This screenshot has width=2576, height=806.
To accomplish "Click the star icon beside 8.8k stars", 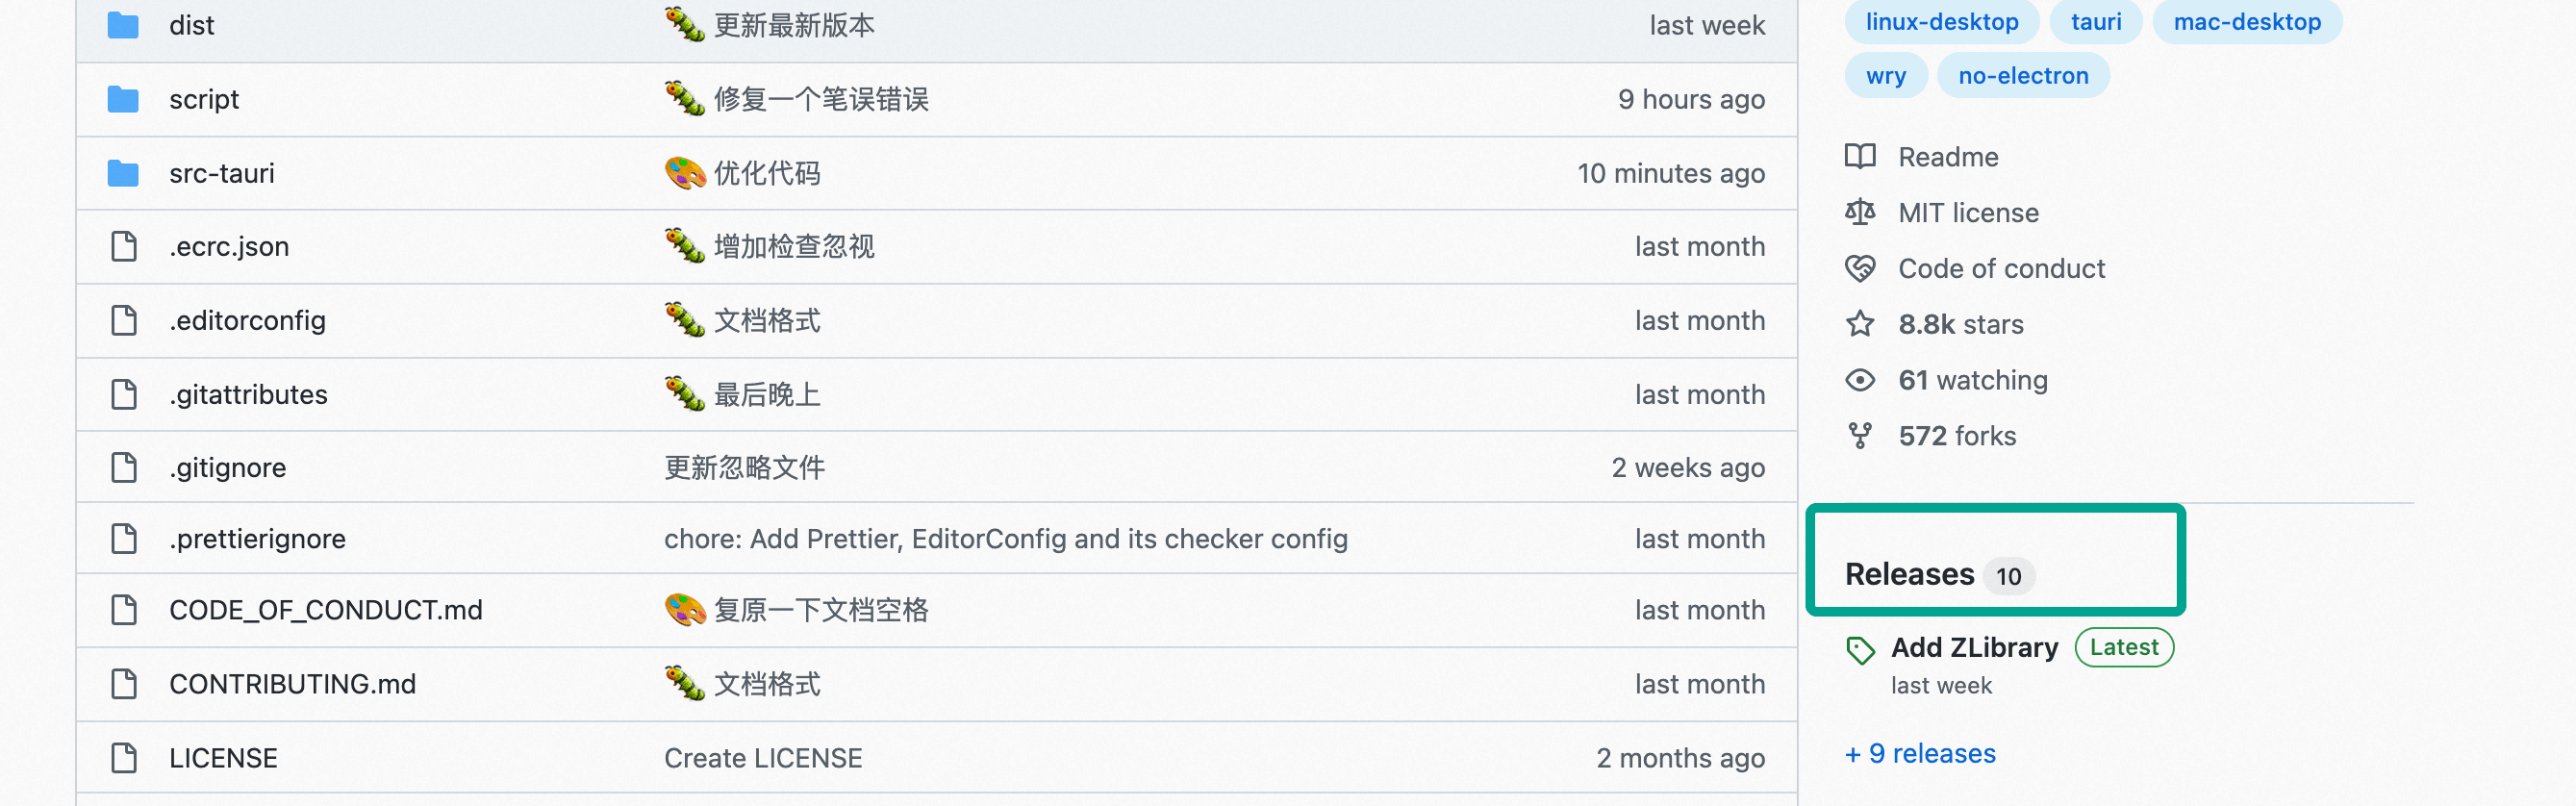I will click(x=1860, y=324).
